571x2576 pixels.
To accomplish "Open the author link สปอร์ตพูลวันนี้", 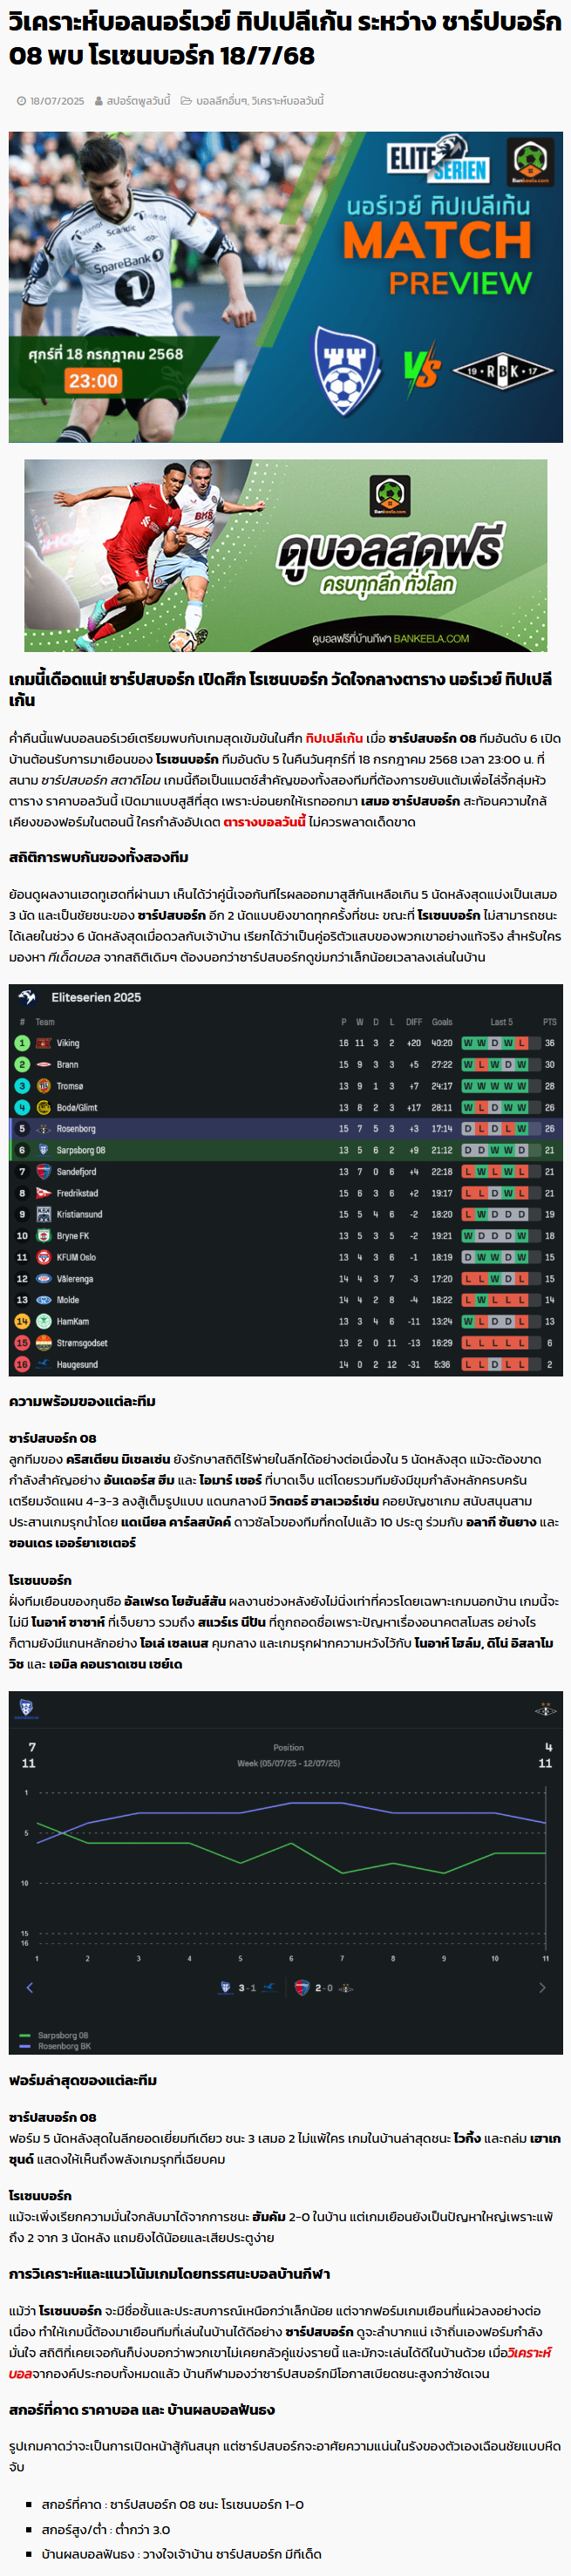I will (x=139, y=101).
